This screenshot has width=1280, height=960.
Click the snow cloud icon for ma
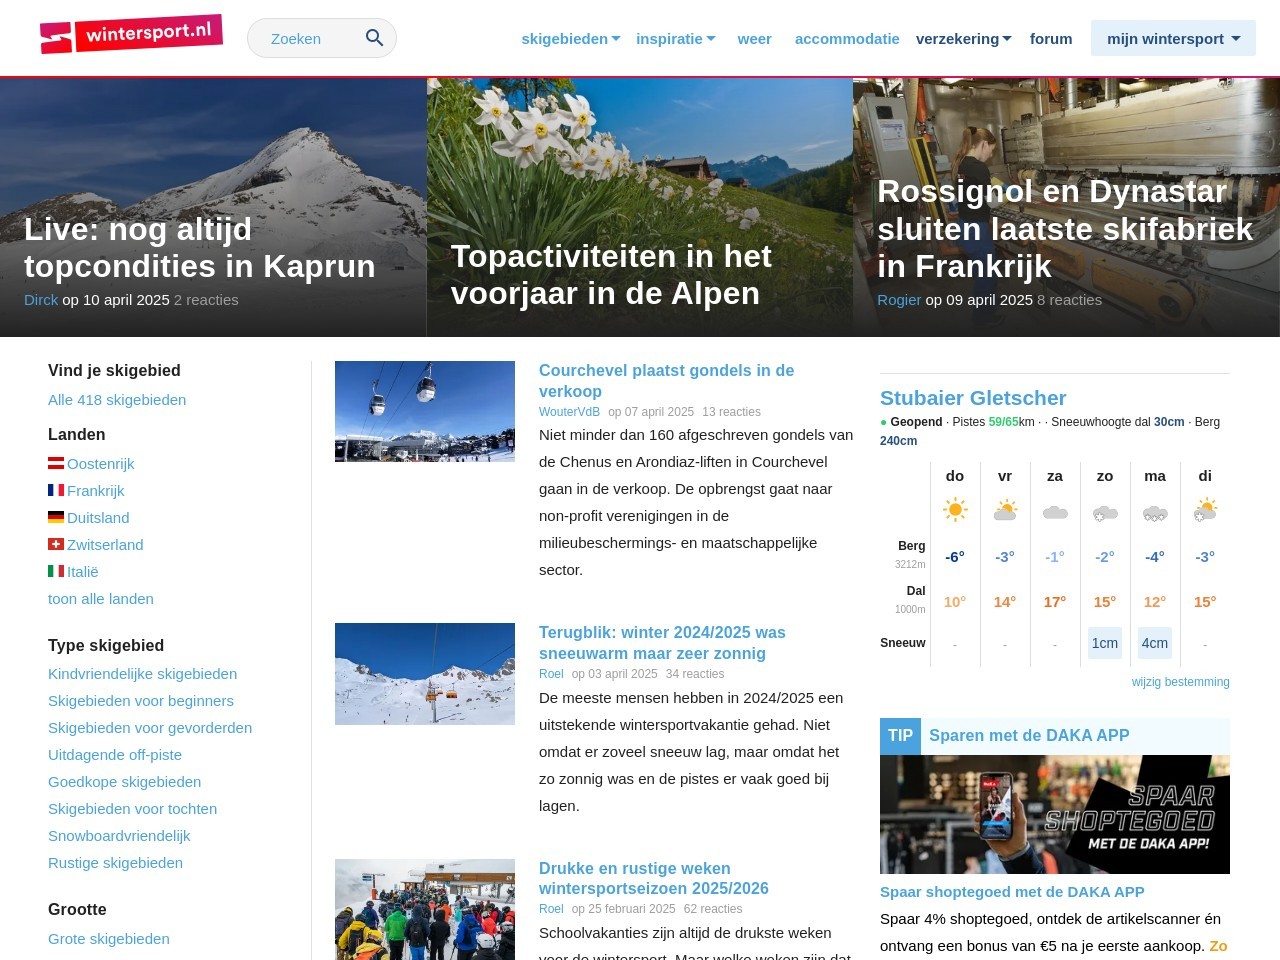click(x=1155, y=513)
